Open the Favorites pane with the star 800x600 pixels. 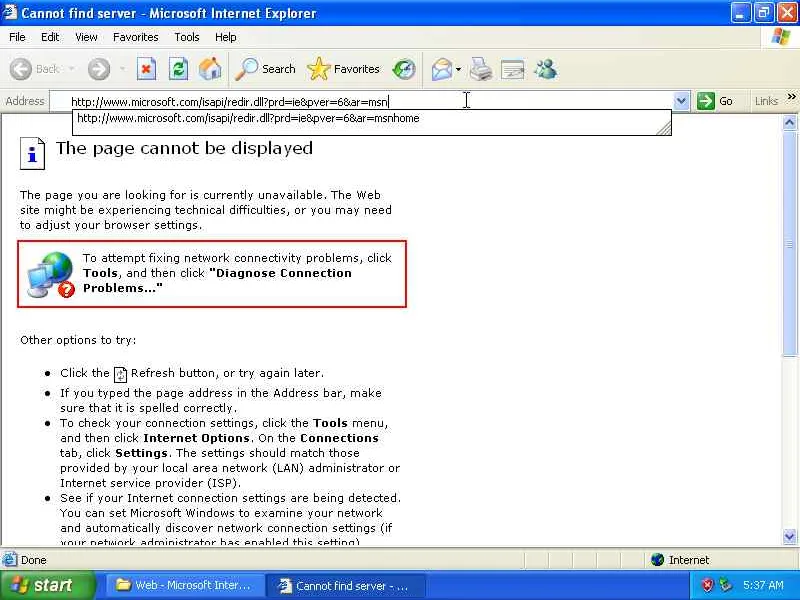click(x=343, y=69)
